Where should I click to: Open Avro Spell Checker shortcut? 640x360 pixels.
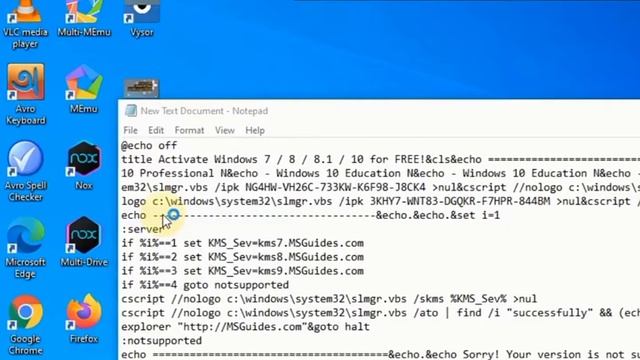pyautogui.click(x=25, y=171)
